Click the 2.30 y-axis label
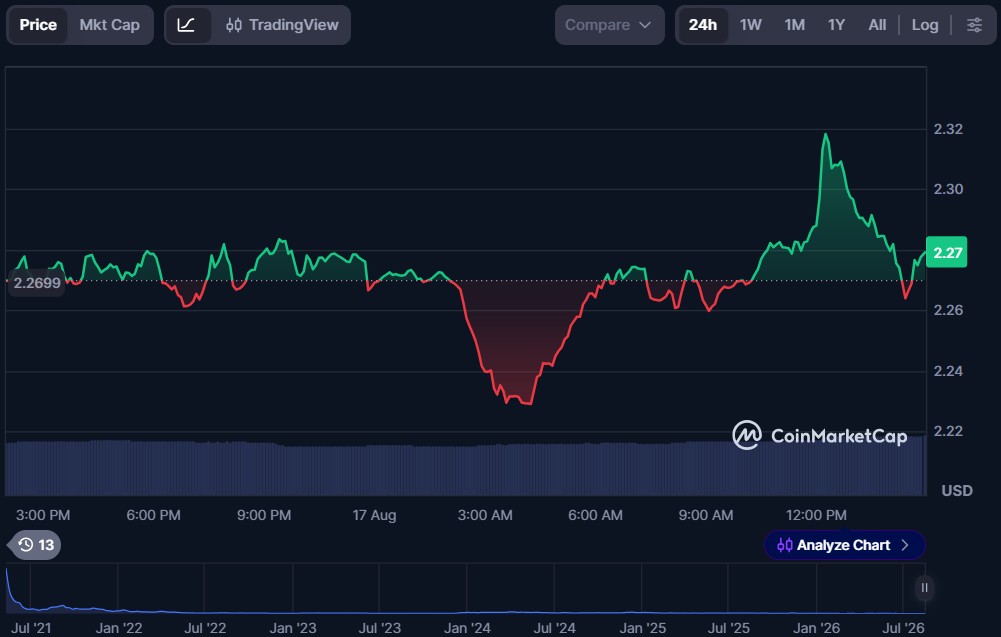The image size is (1001, 637). point(948,189)
